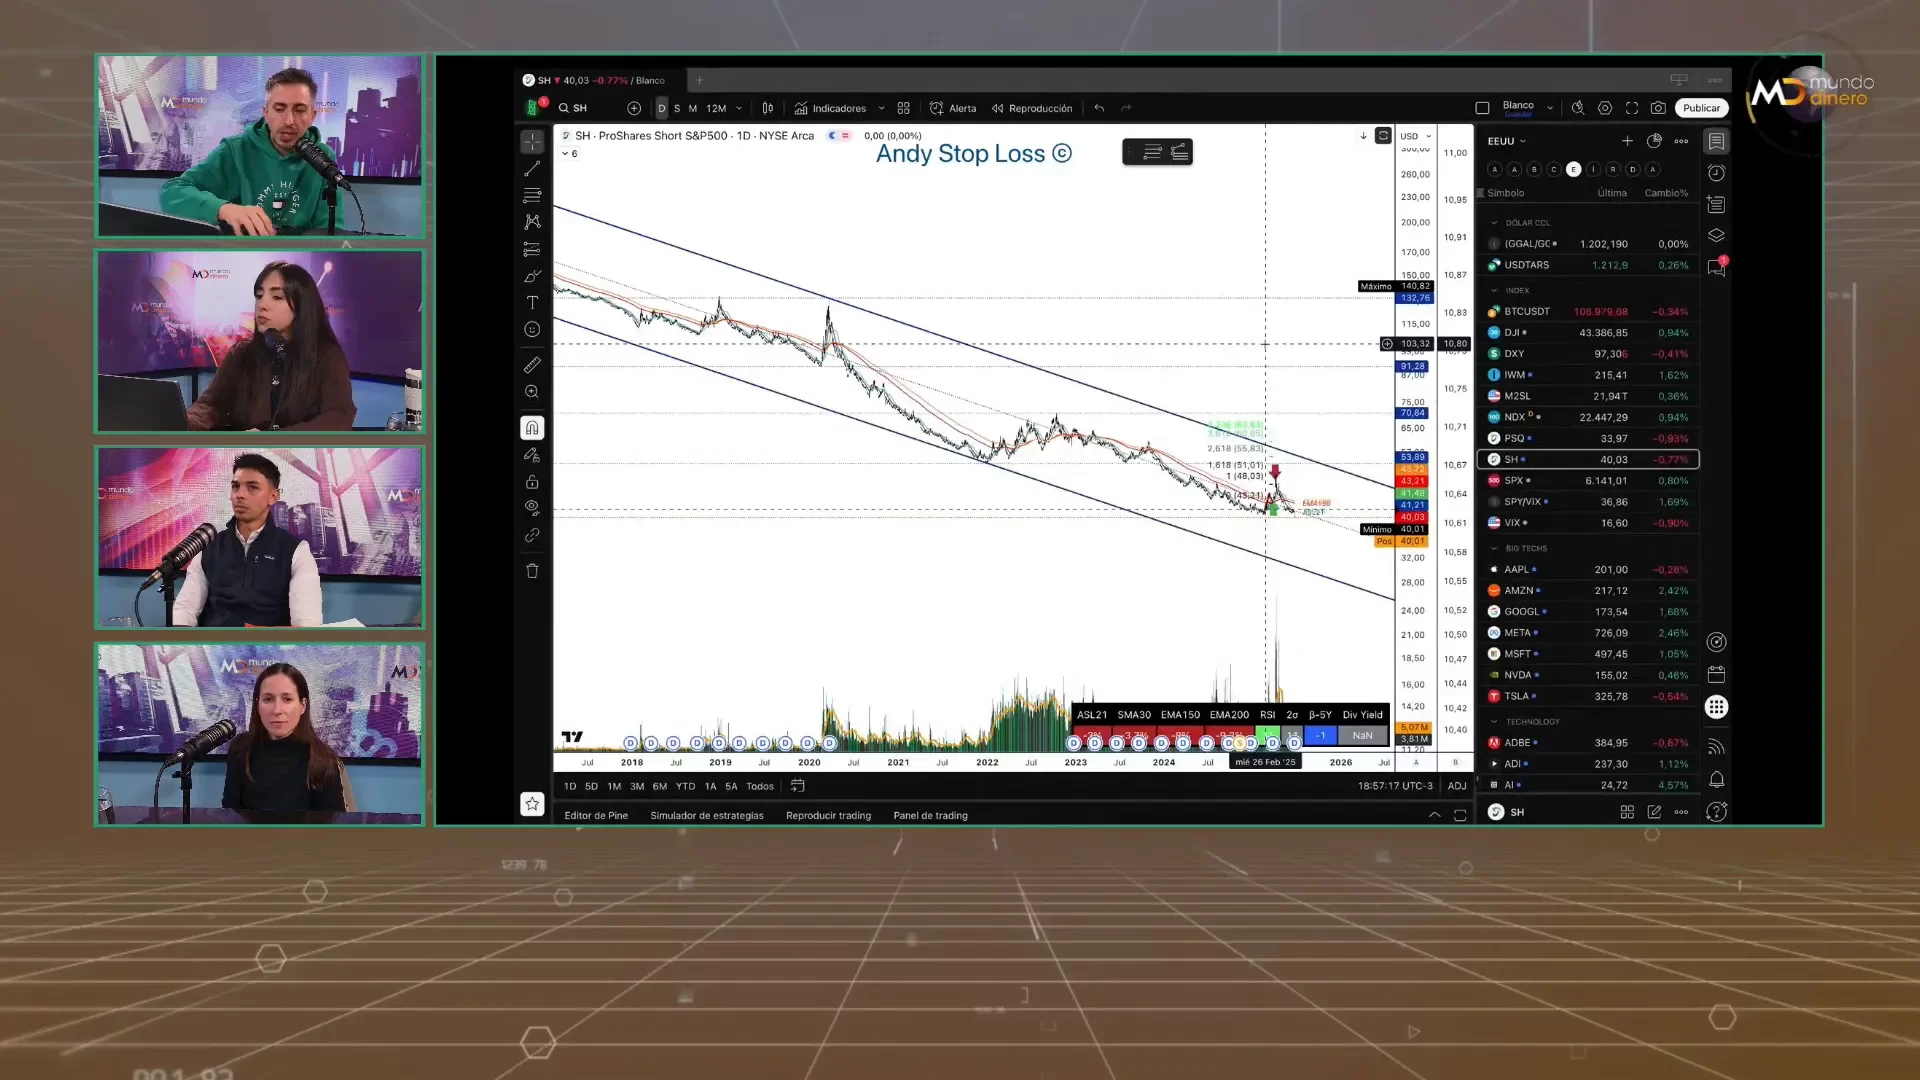
Task: Select BTCUSDT in the watchlist
Action: pos(1588,312)
